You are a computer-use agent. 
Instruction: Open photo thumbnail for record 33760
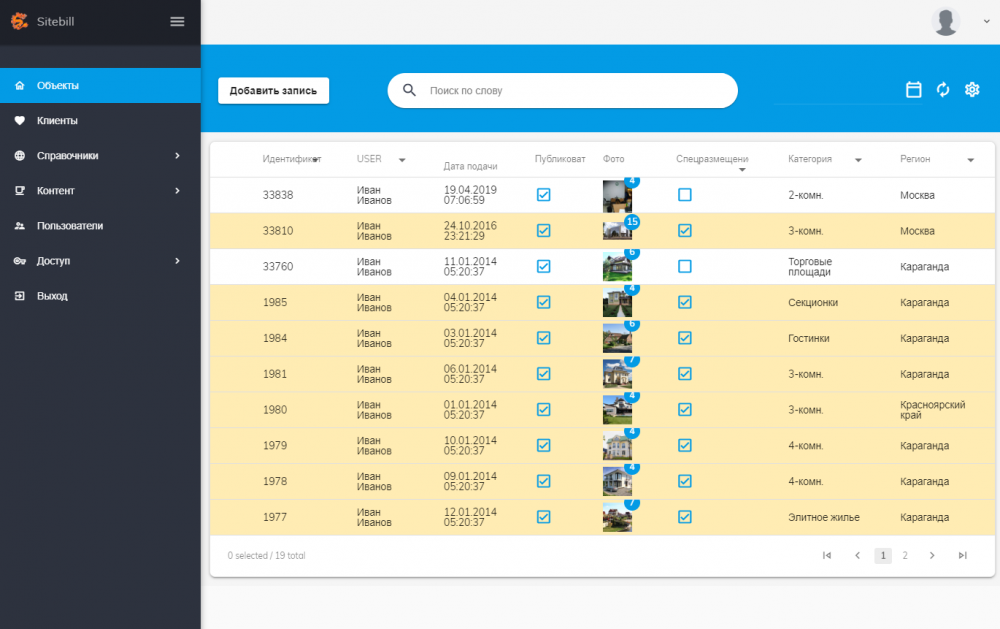pyautogui.click(x=617, y=267)
